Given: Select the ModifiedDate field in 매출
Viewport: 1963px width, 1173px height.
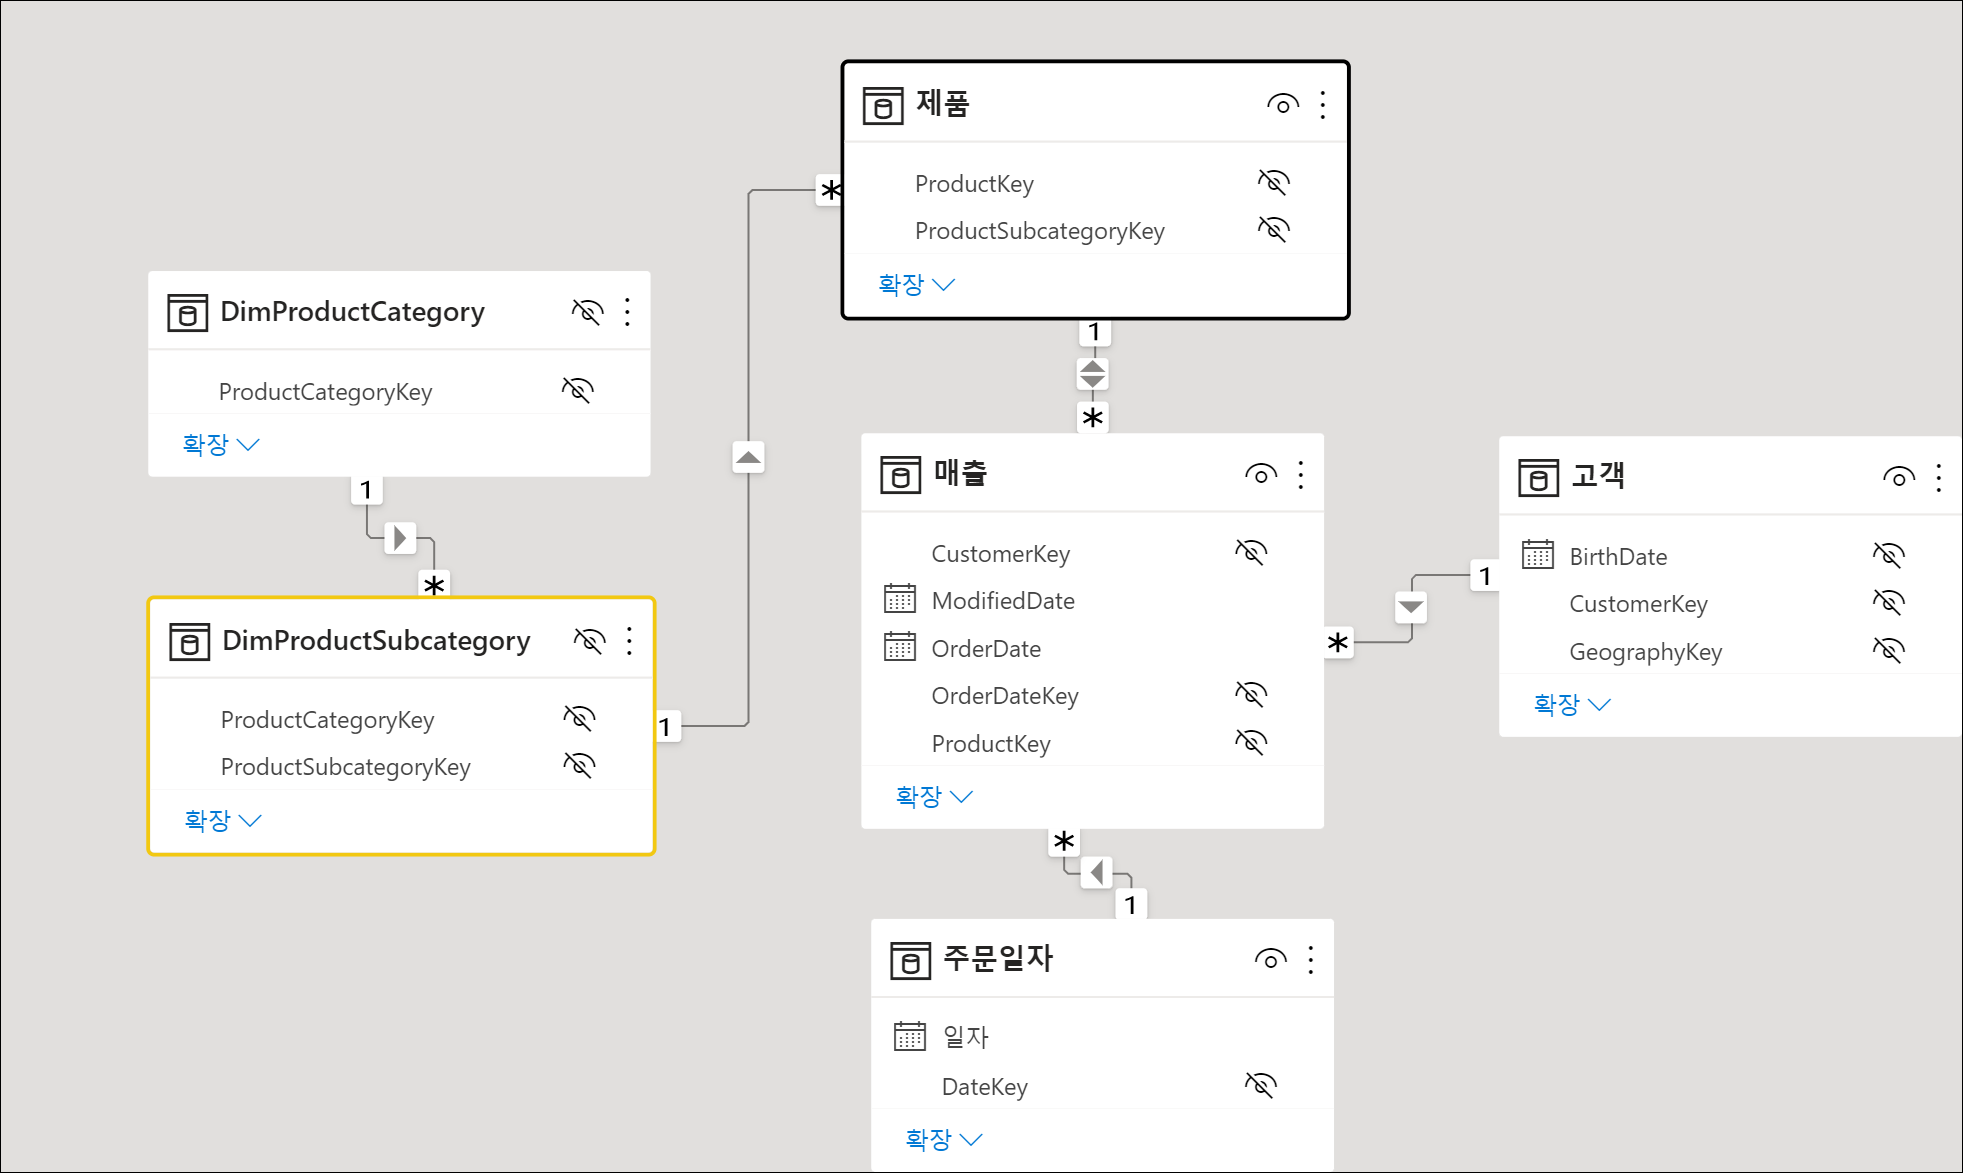Looking at the screenshot, I should coord(1002,601).
